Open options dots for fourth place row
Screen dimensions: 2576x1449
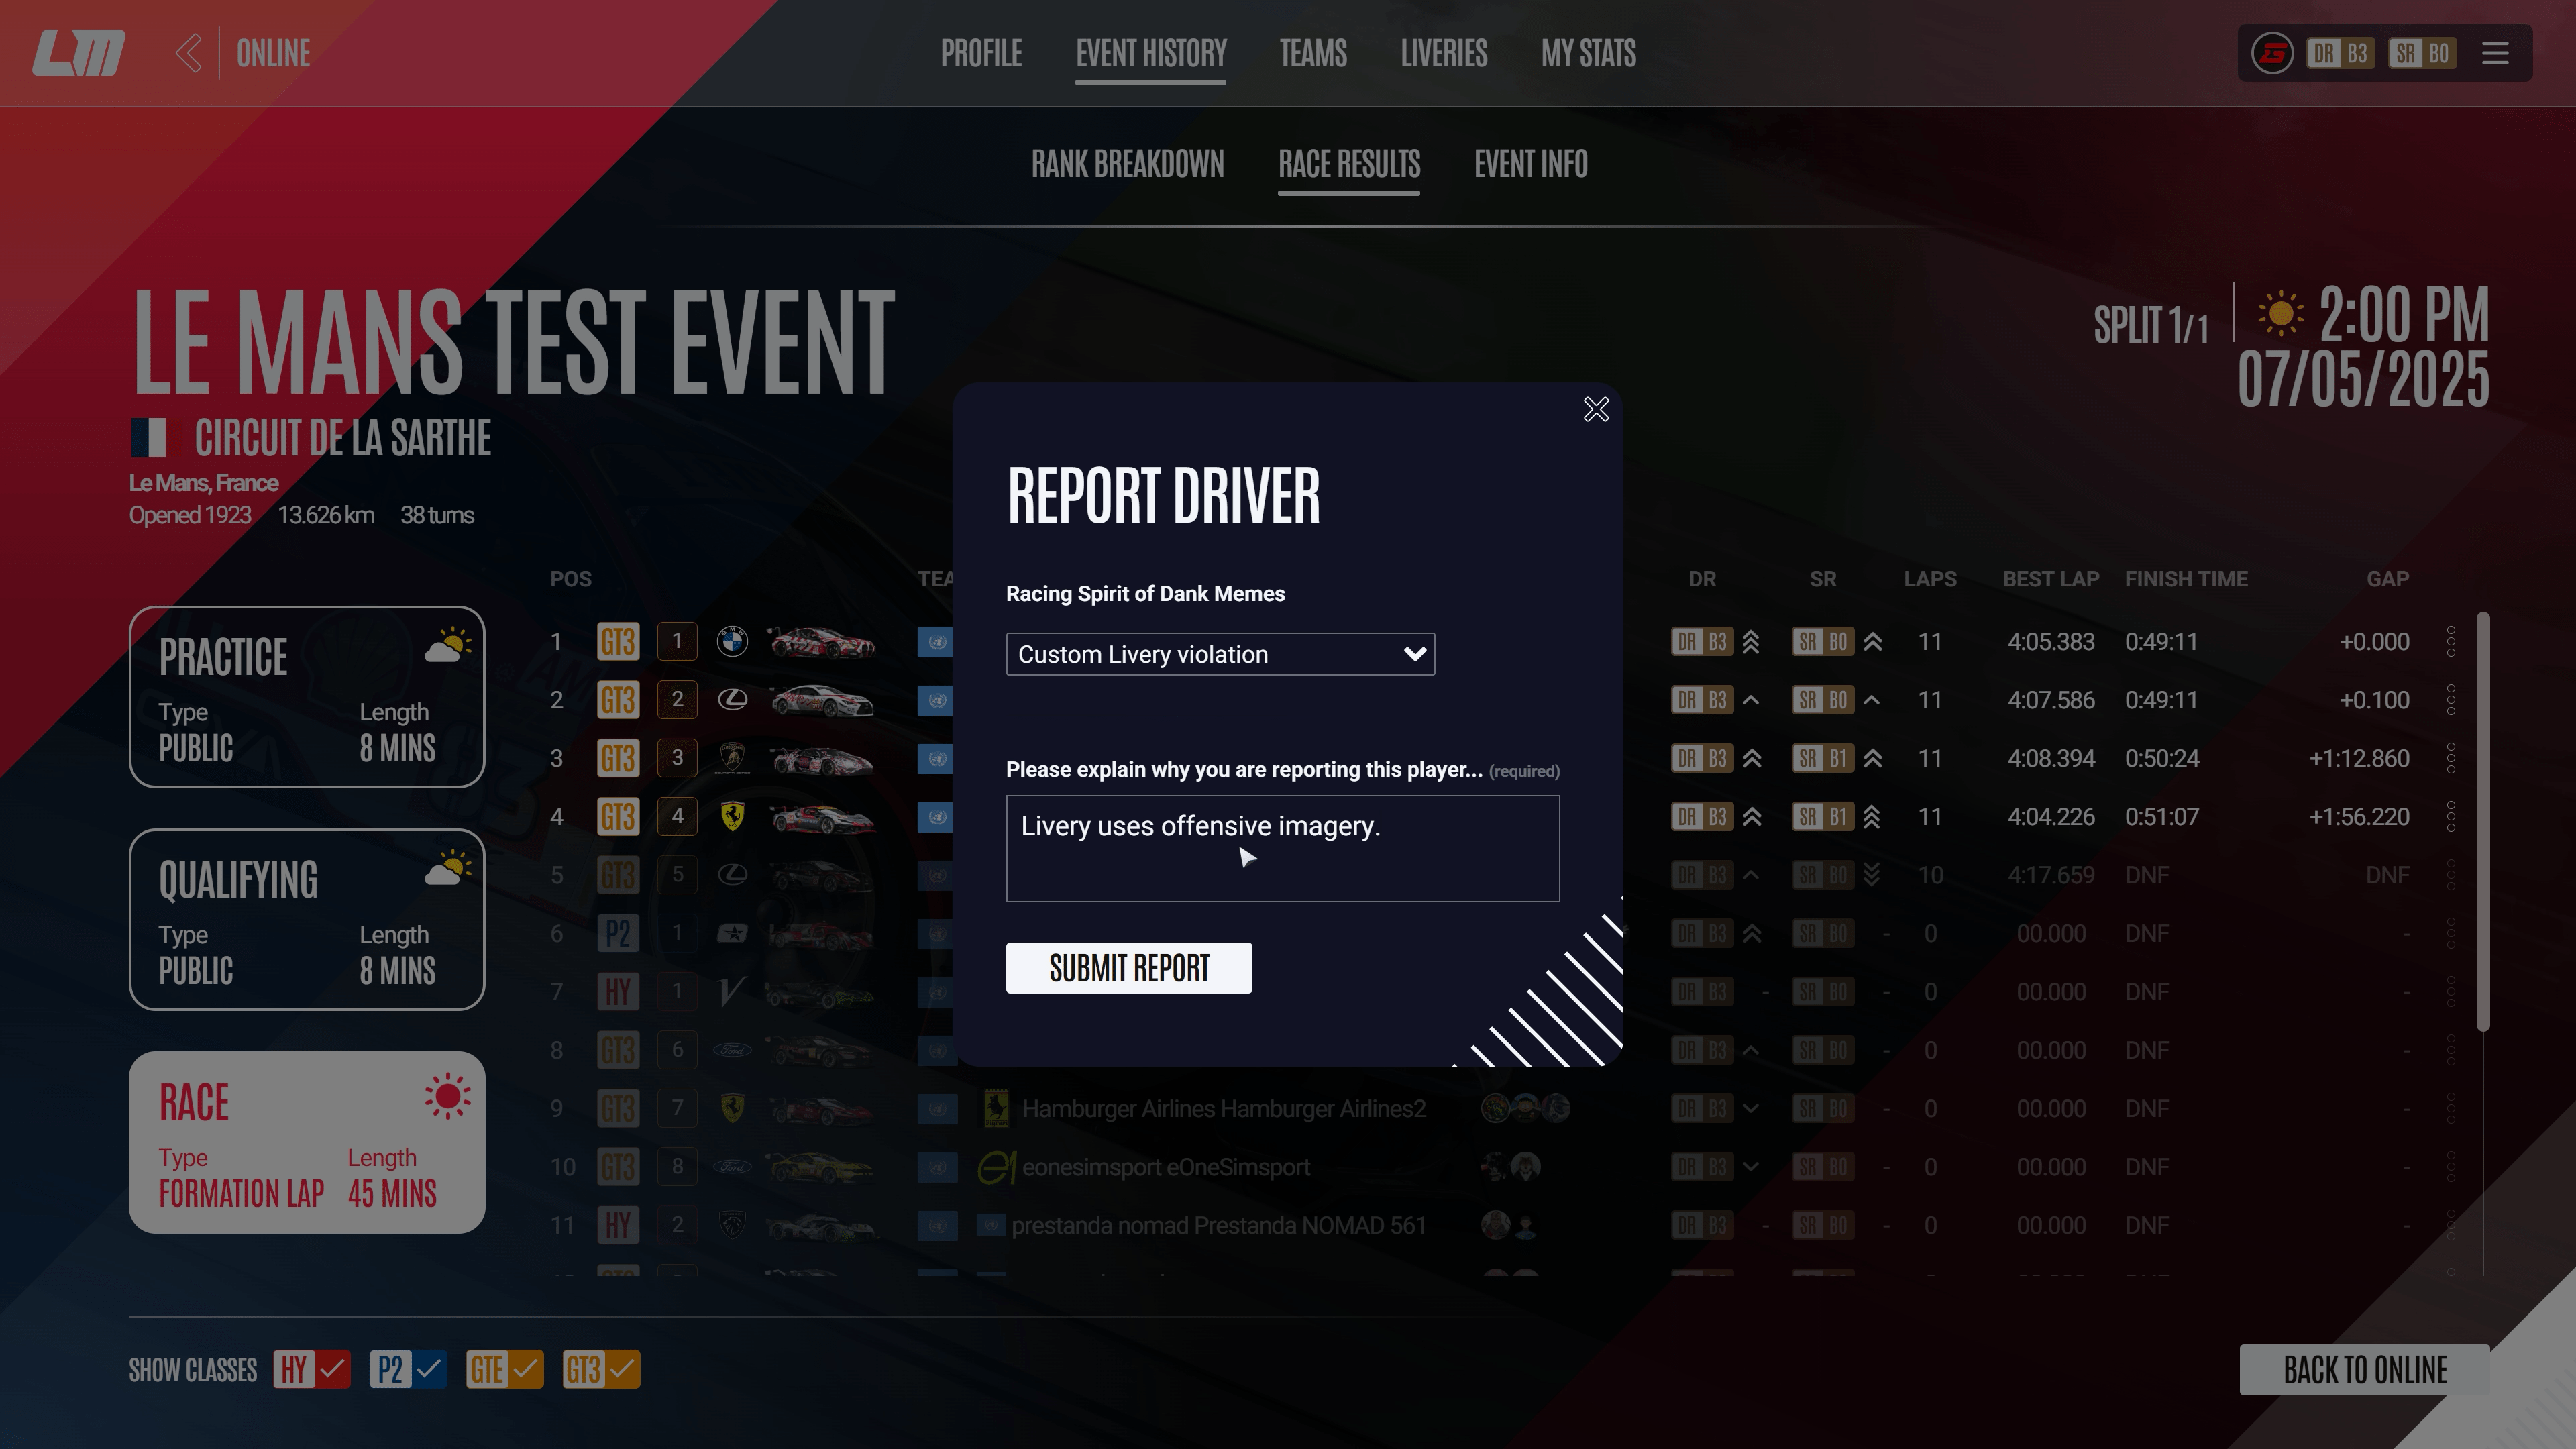tap(2450, 817)
